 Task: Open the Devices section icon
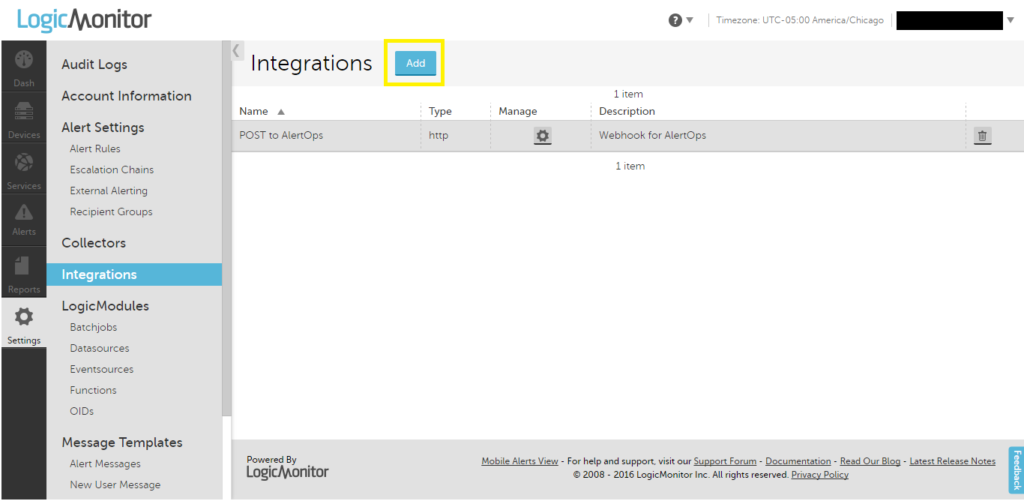(23, 117)
